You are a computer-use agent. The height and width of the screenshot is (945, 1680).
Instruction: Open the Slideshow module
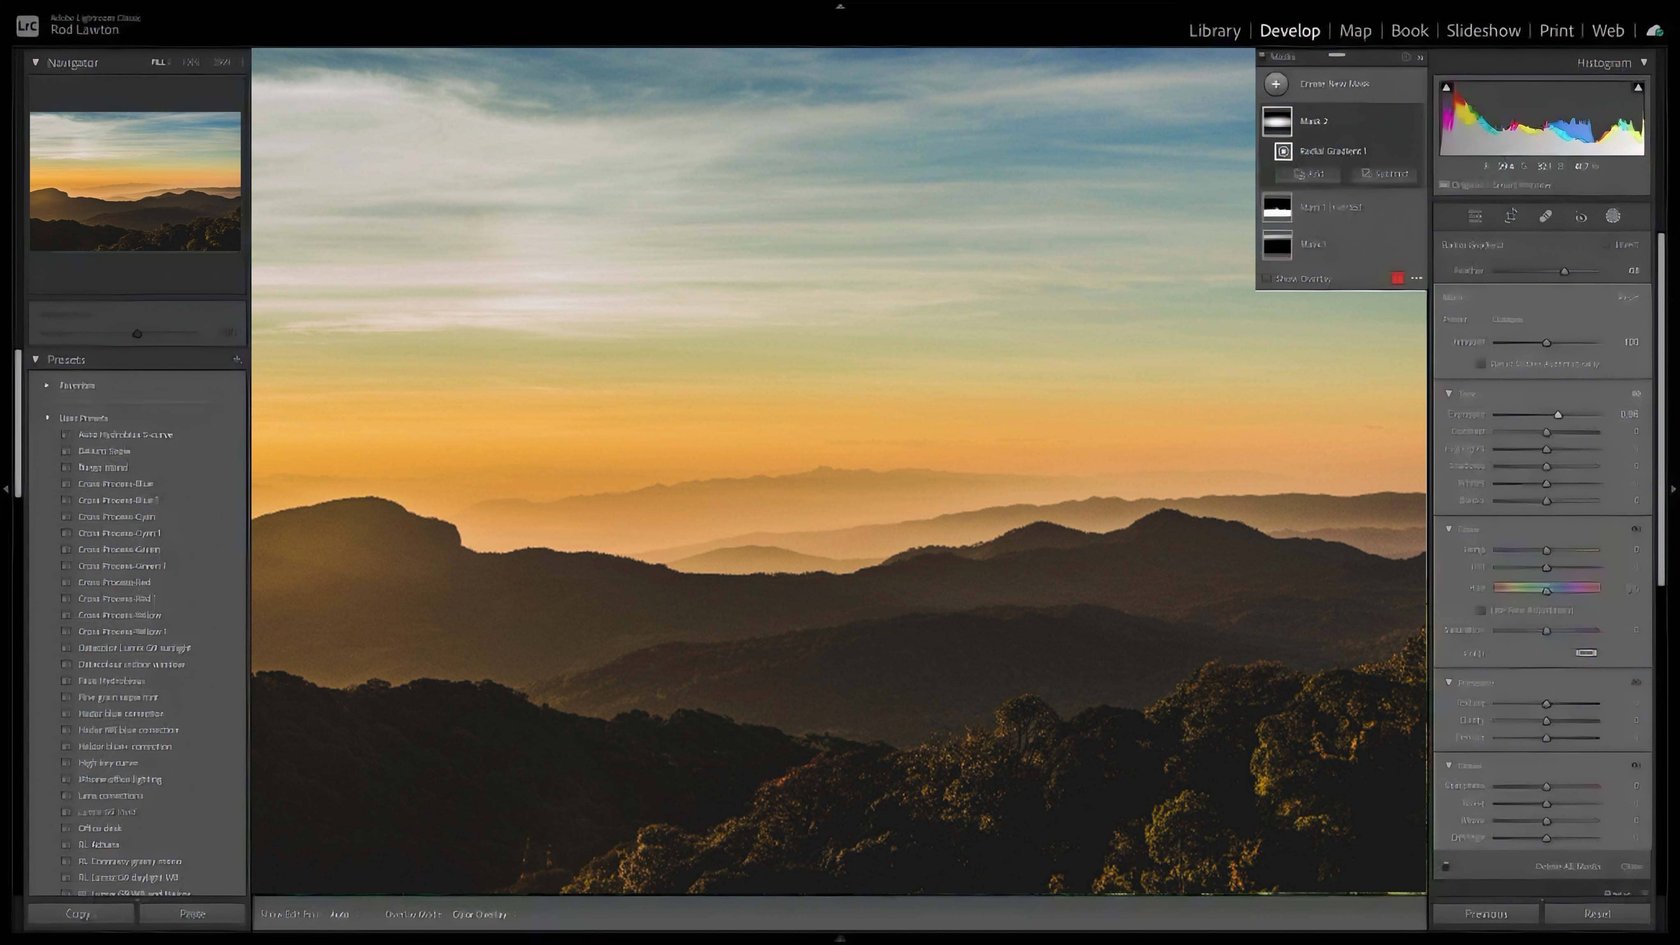(1483, 31)
